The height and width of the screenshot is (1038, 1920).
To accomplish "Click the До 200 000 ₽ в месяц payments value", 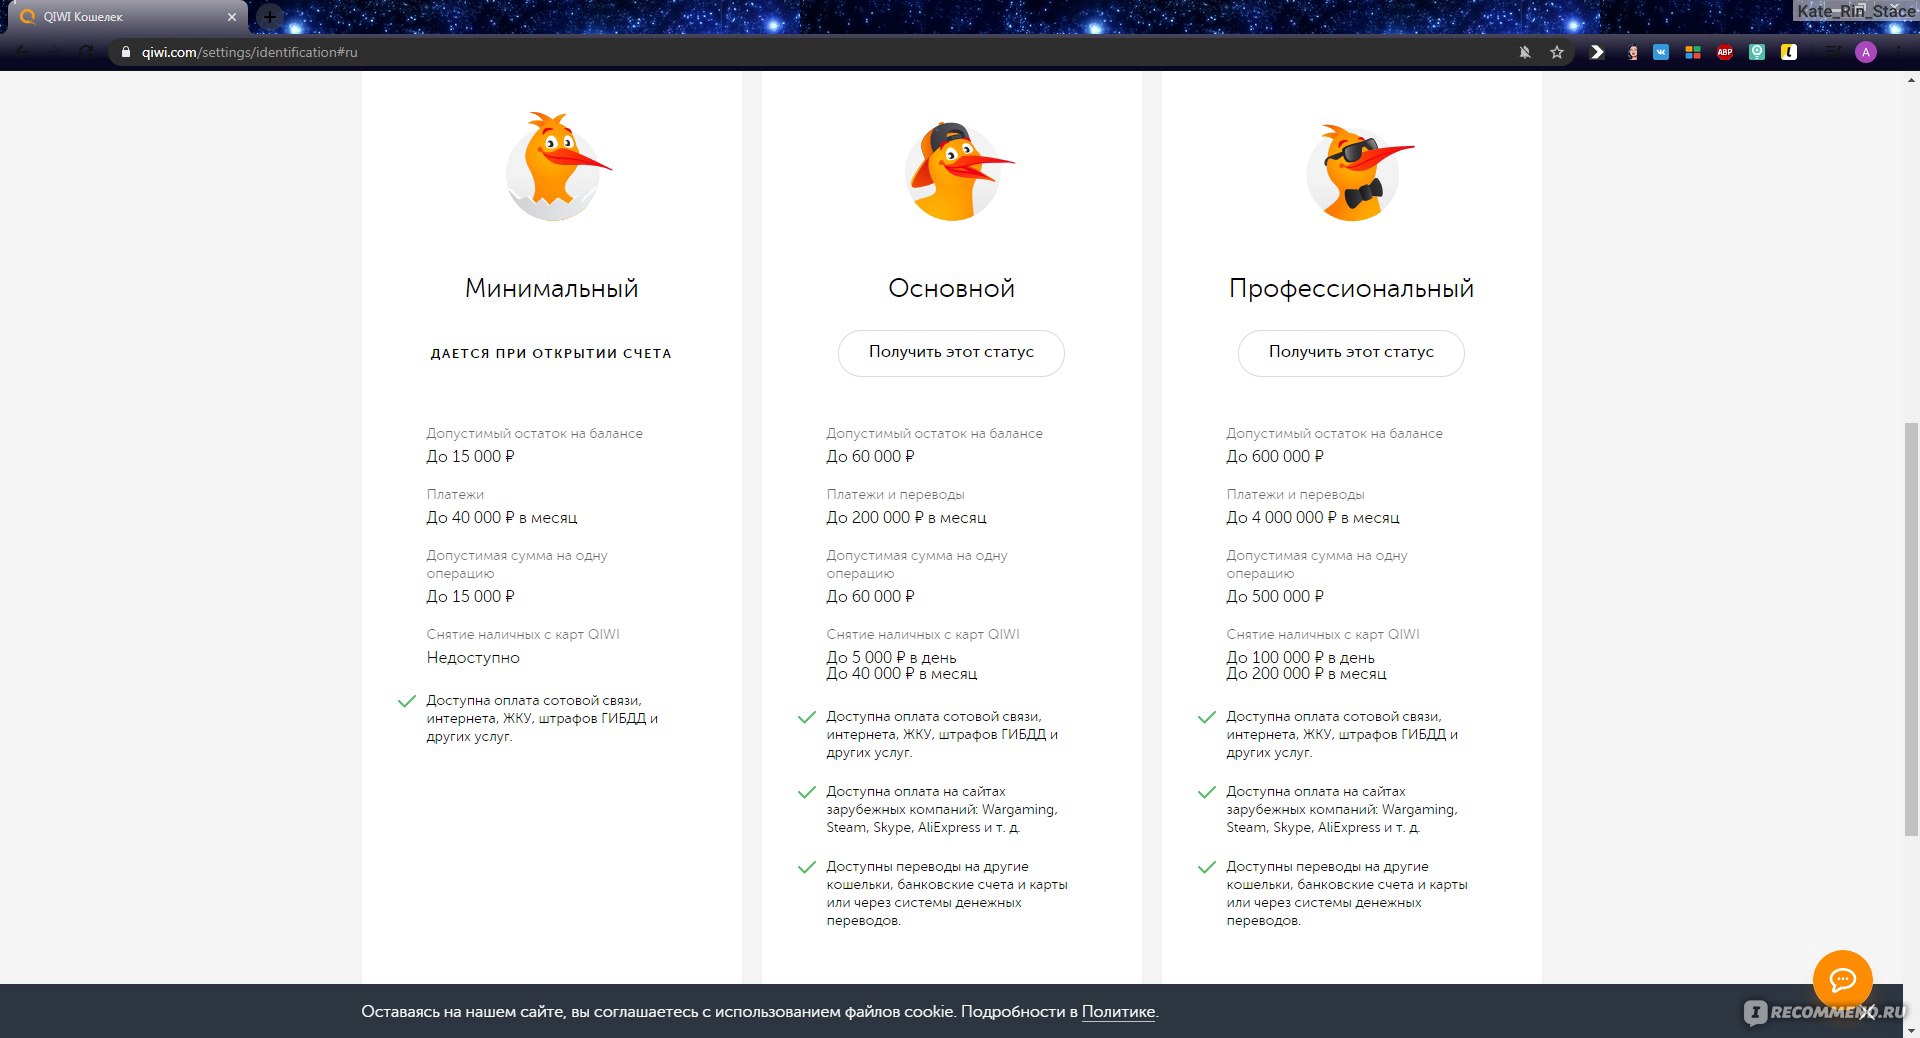I will tap(906, 518).
